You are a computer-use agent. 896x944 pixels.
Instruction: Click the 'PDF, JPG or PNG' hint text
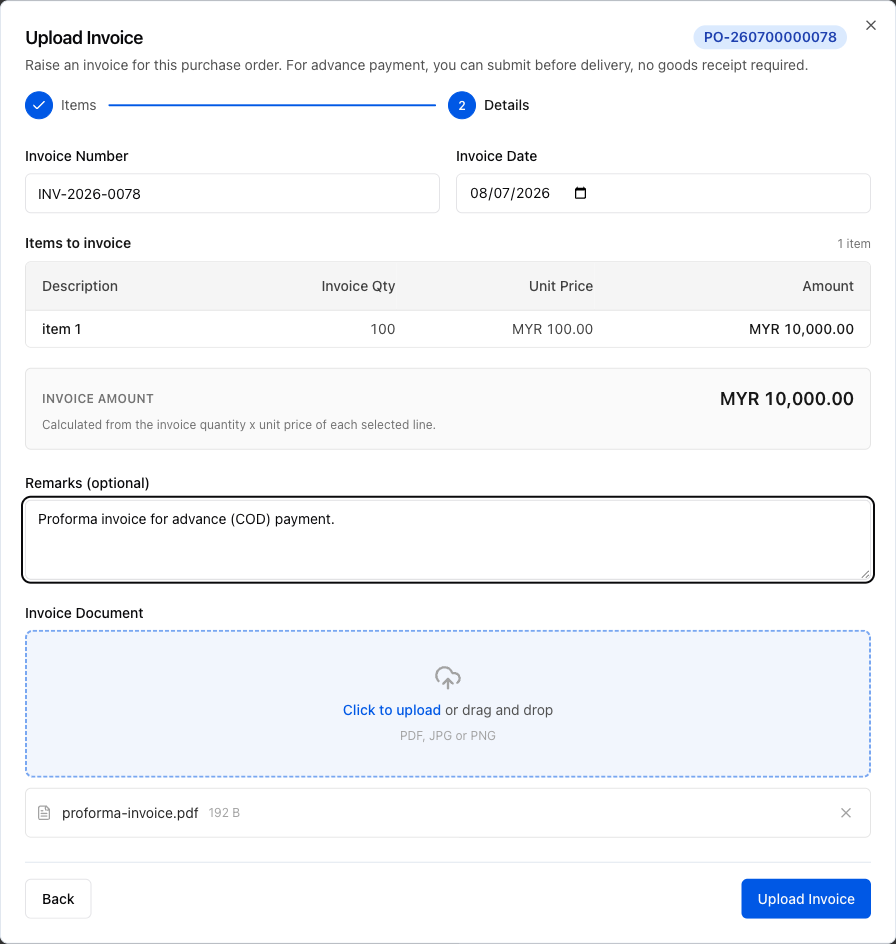coord(448,736)
